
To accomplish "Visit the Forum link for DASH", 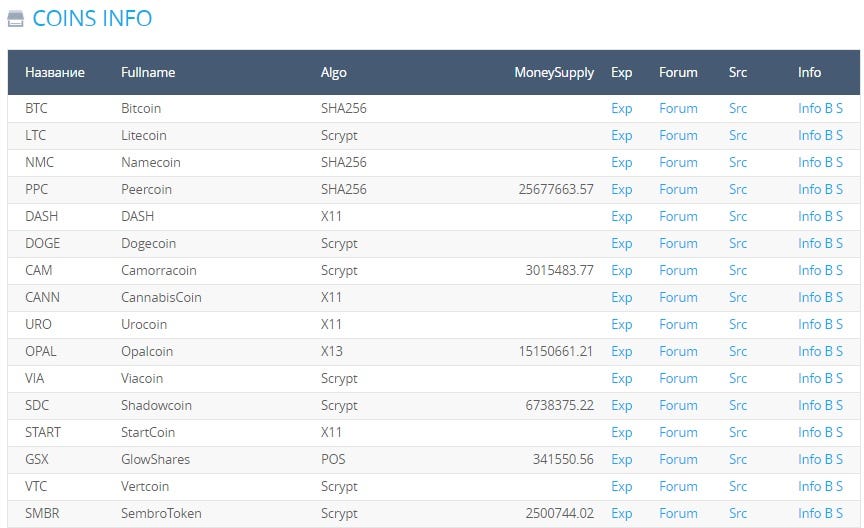I will (x=678, y=217).
